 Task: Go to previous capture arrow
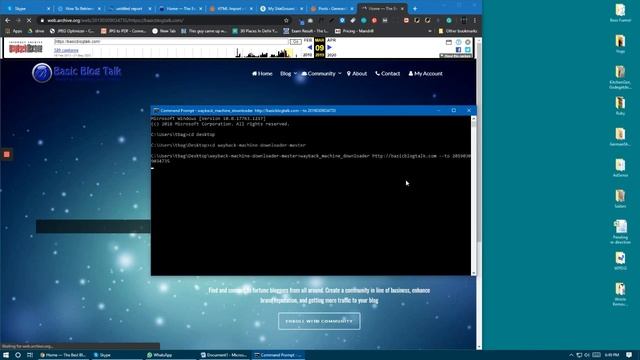click(x=309, y=47)
